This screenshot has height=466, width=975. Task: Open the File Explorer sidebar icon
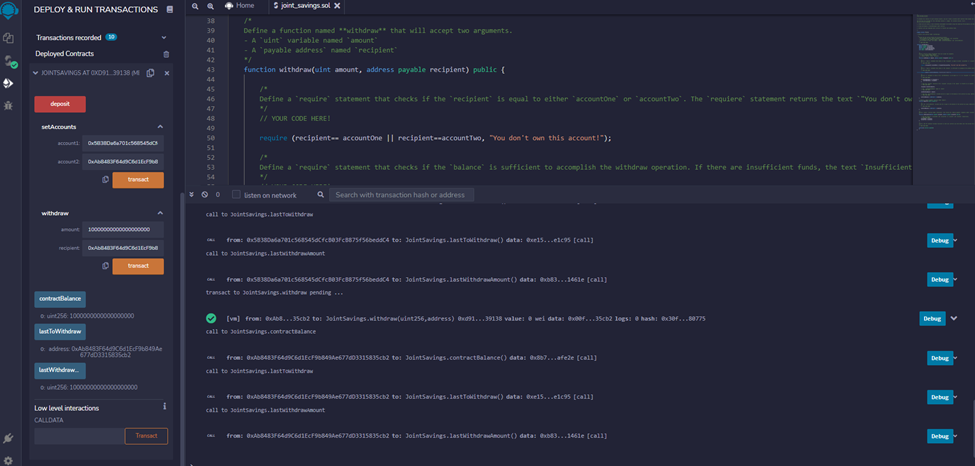pos(9,39)
